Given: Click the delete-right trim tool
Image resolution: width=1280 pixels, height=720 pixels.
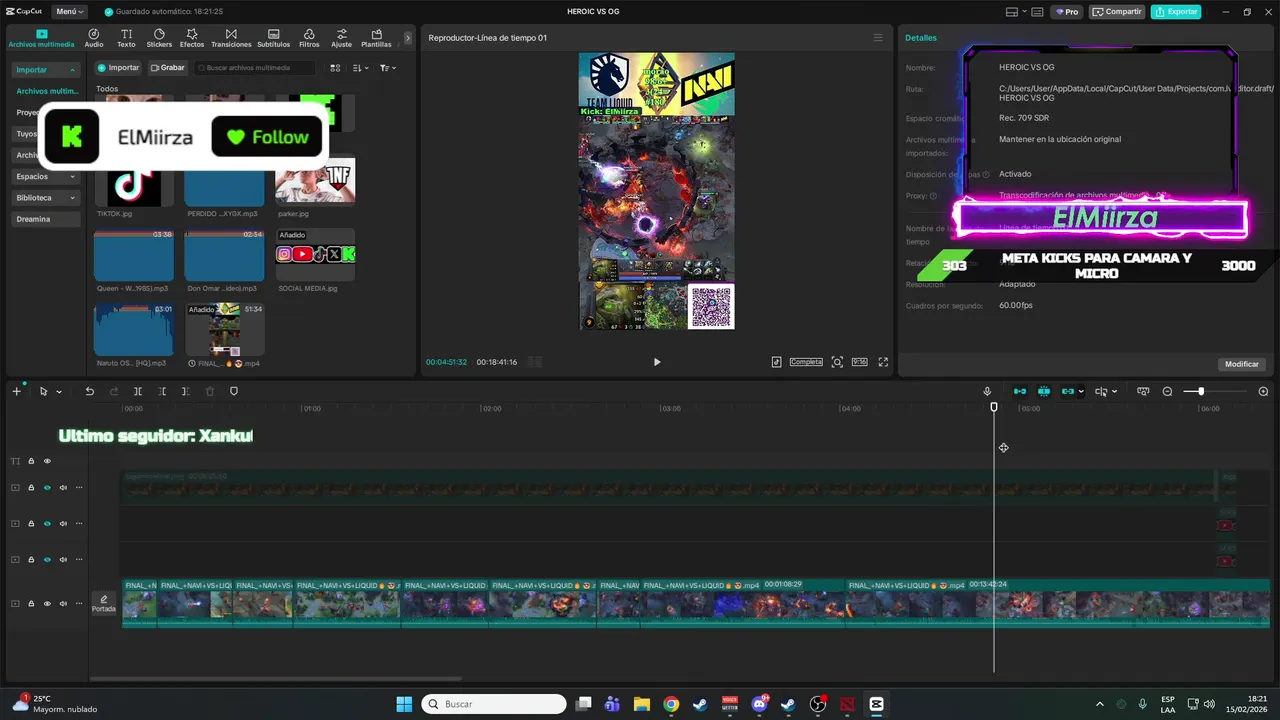Looking at the screenshot, I should point(186,391).
